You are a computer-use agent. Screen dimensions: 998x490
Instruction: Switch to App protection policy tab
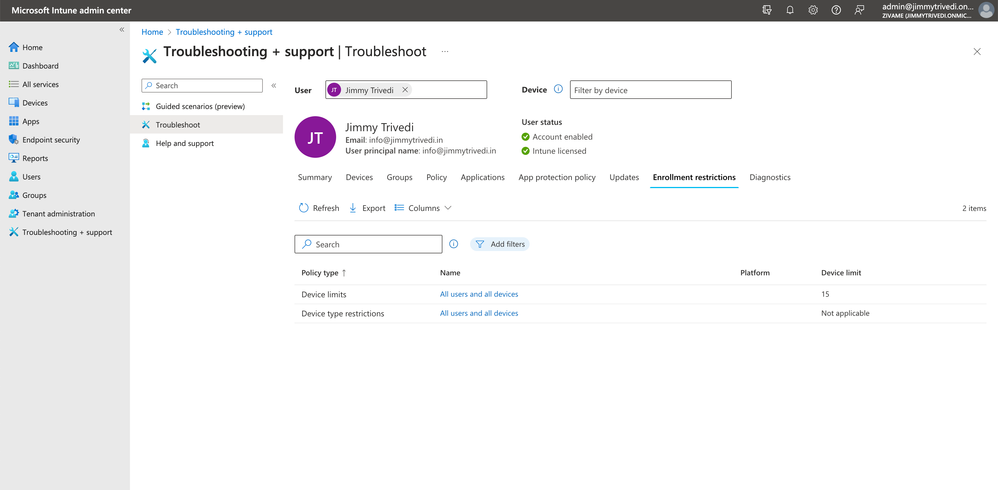coord(557,178)
